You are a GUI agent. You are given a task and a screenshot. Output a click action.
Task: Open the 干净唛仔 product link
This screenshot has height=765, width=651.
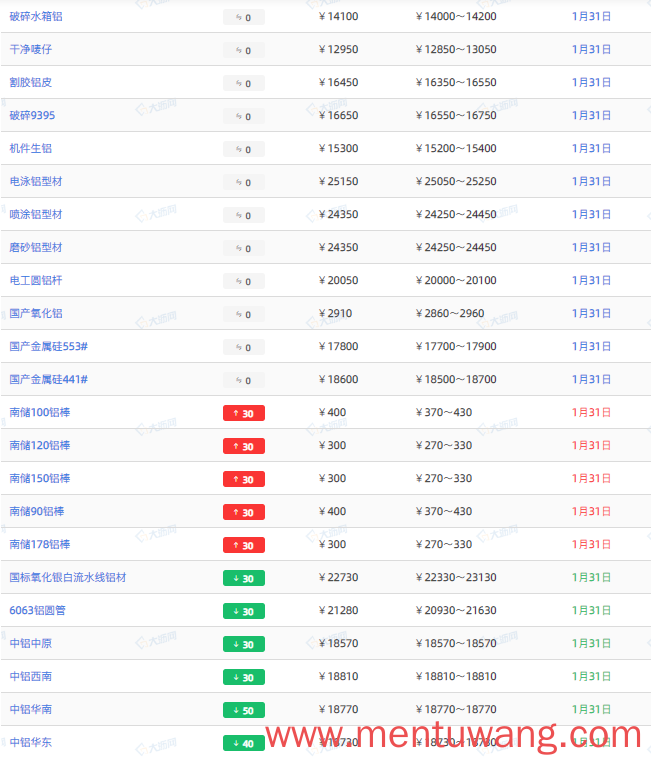click(31, 49)
